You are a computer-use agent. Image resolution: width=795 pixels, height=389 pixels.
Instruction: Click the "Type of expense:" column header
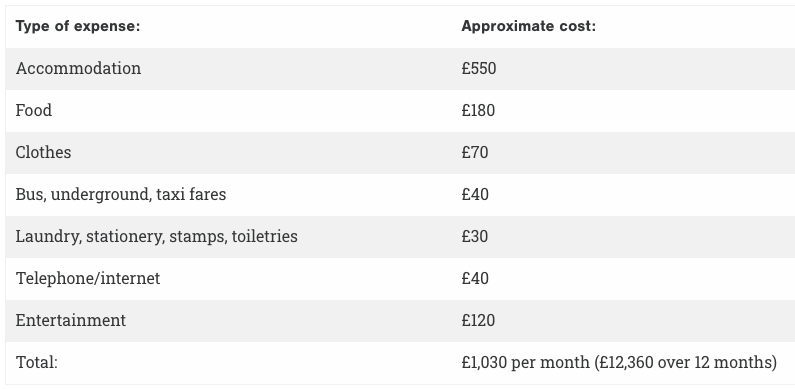(78, 26)
